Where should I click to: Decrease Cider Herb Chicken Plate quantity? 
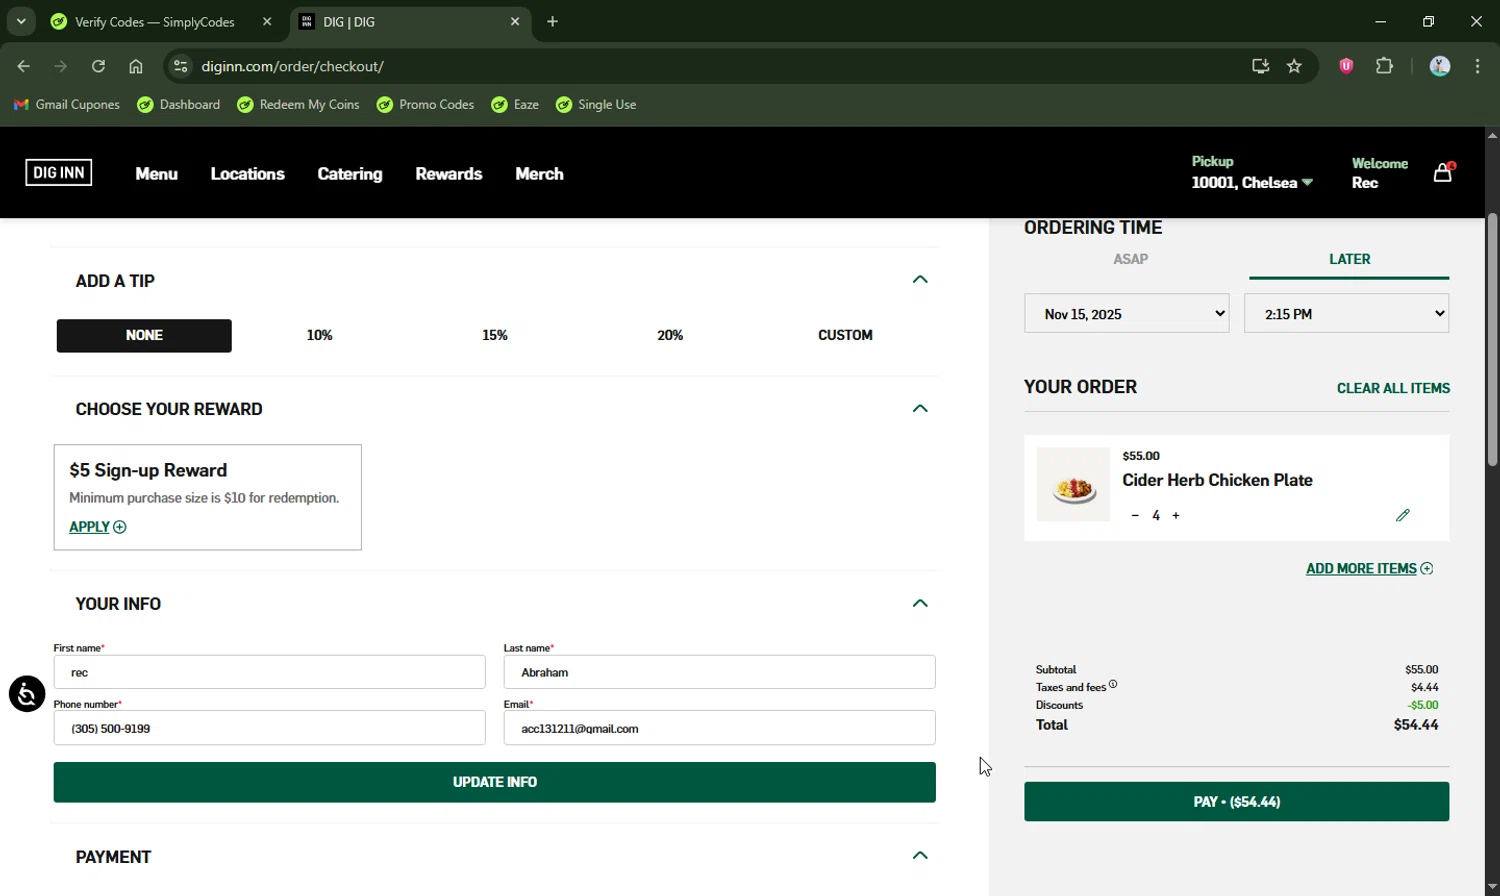(1135, 515)
